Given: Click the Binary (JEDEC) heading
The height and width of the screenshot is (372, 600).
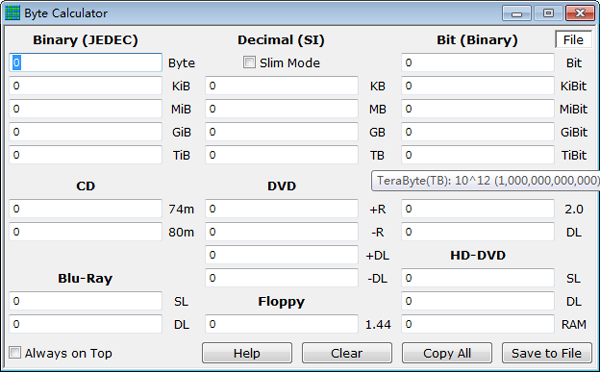Looking at the screenshot, I should pos(85,40).
